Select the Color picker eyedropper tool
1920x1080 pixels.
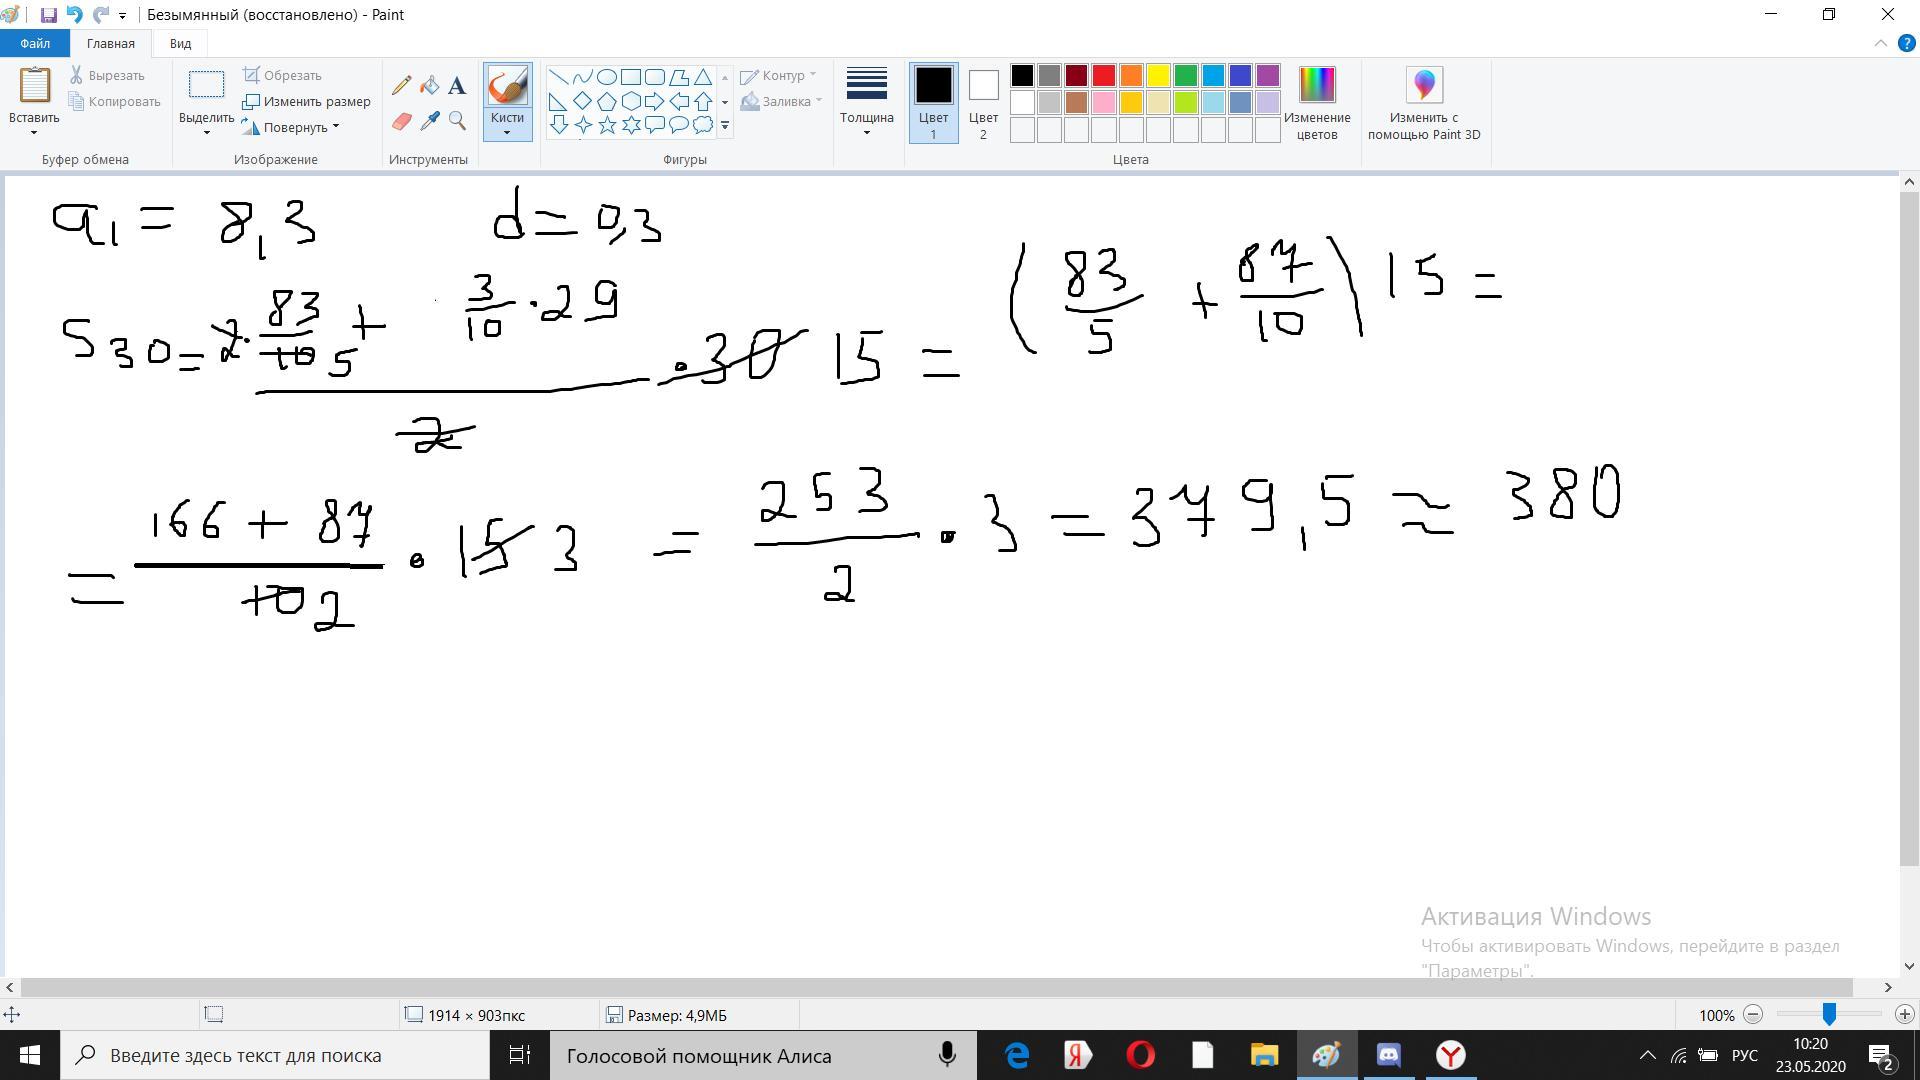(429, 121)
